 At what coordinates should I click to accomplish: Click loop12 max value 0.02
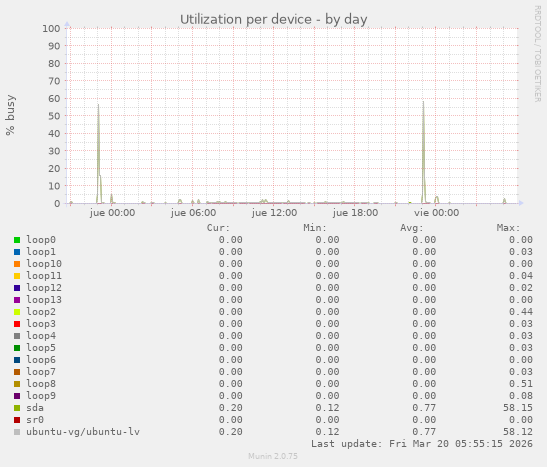coord(521,288)
